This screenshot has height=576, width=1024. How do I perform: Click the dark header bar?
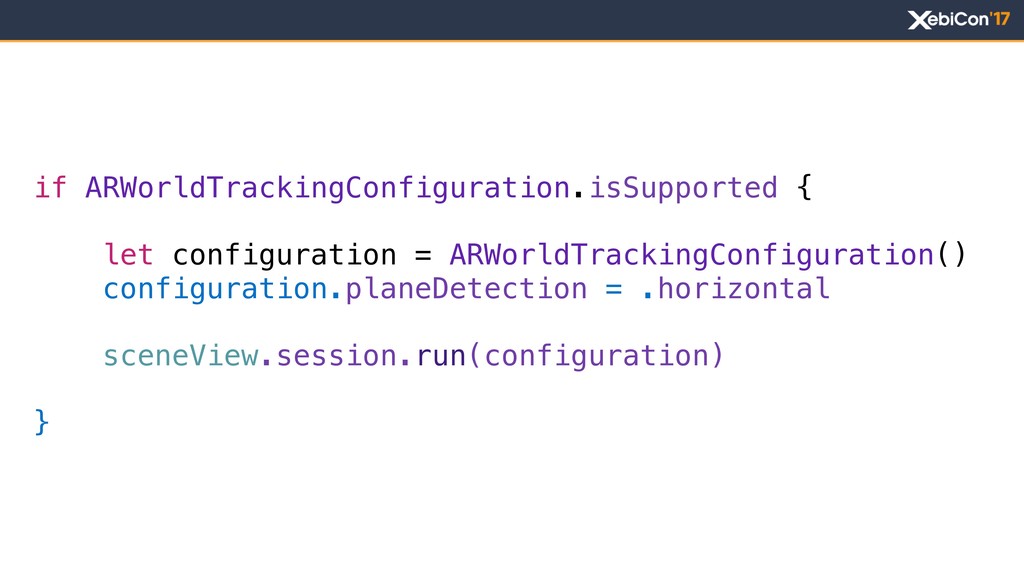click(x=512, y=20)
